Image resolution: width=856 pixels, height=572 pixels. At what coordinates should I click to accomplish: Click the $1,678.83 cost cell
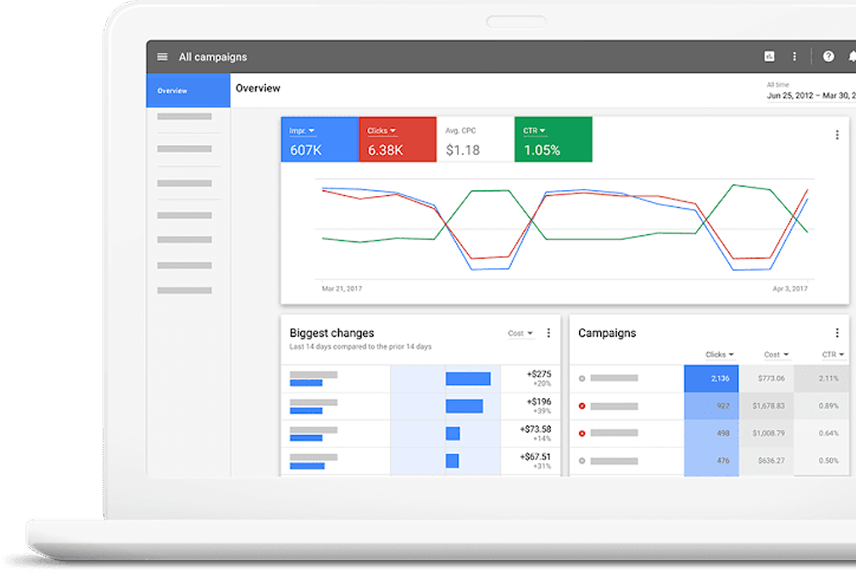pos(766,406)
